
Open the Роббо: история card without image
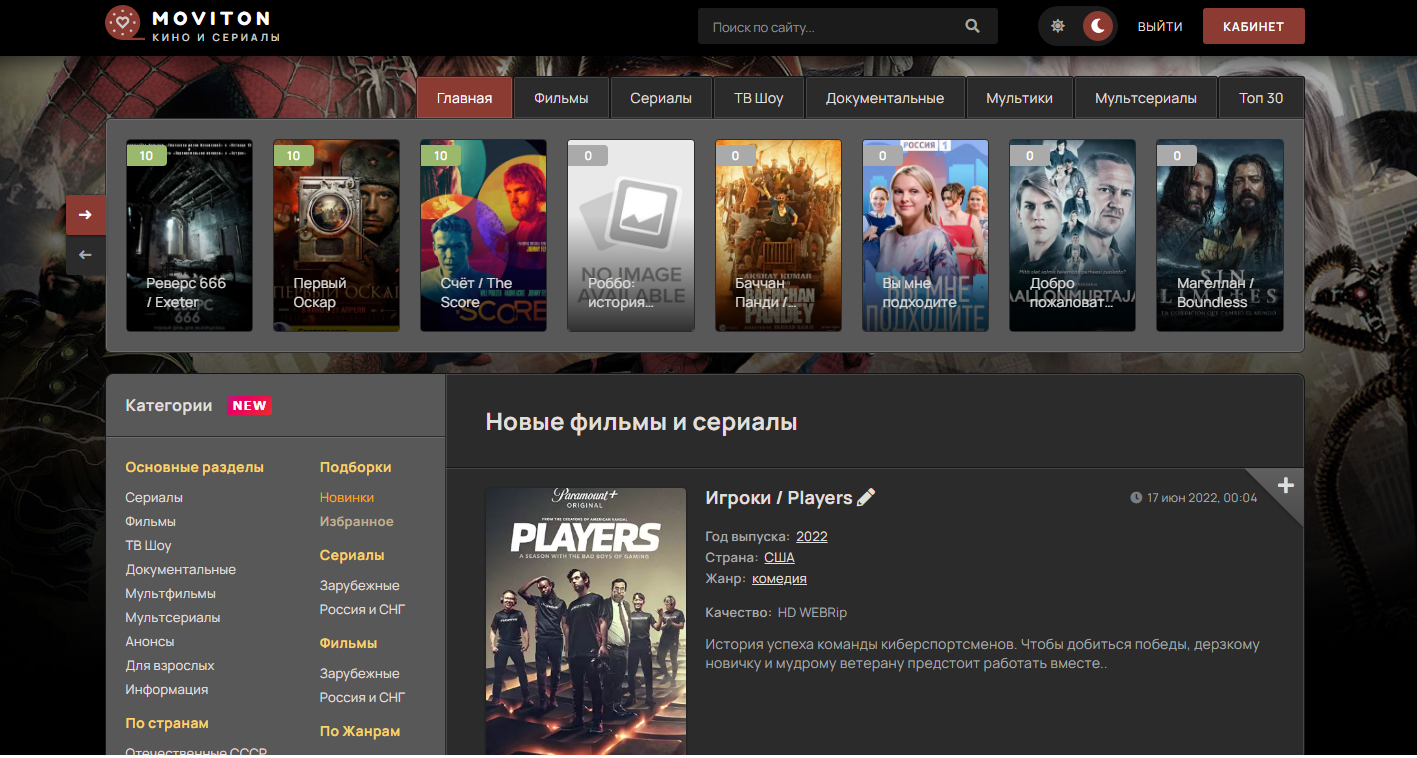631,235
